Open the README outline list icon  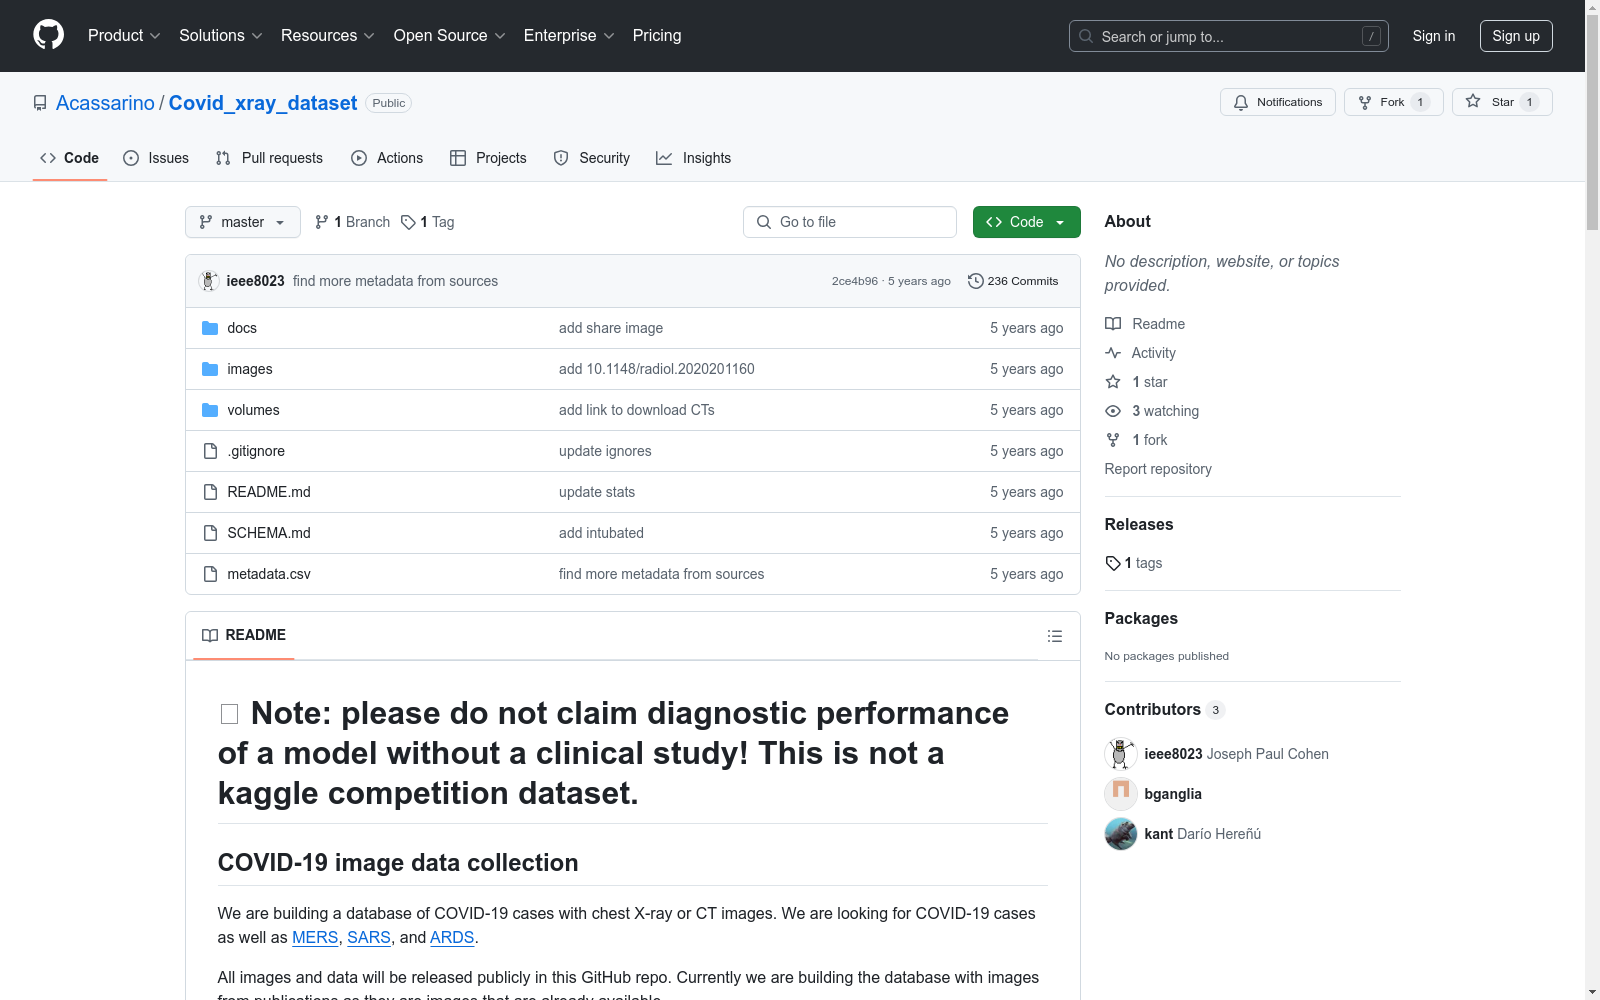click(1054, 636)
